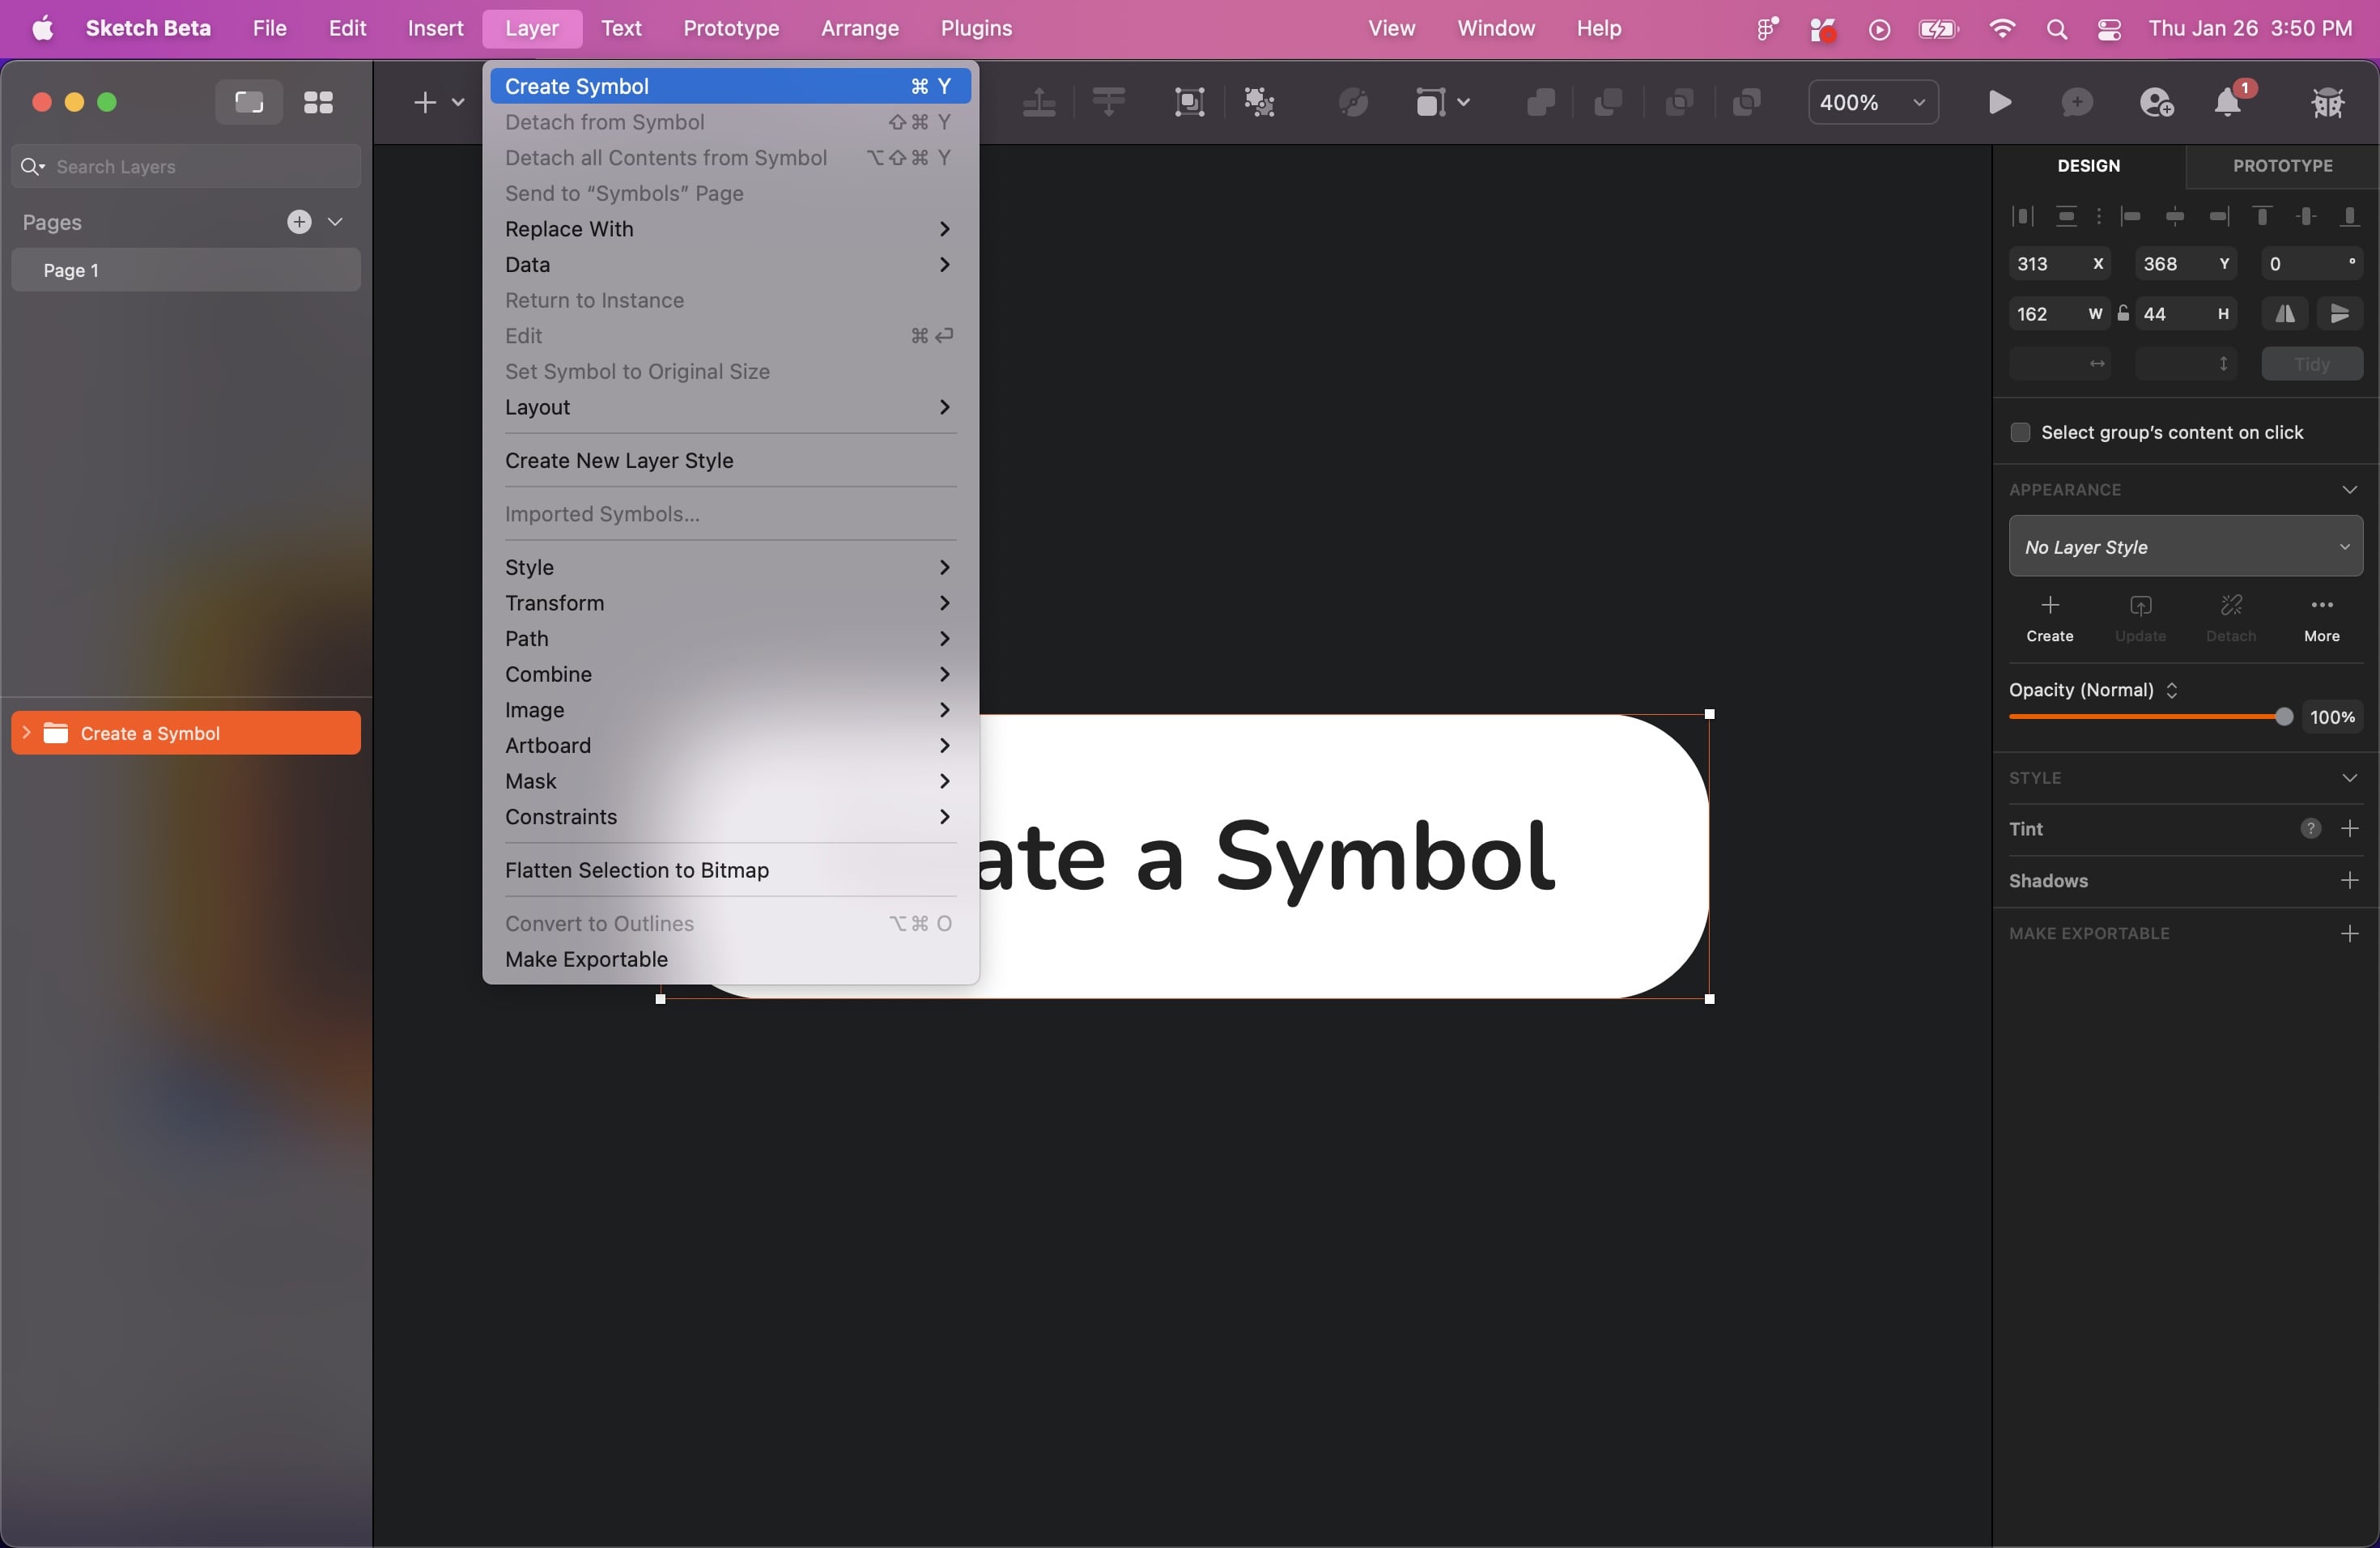
Task: Show canvas view with layer list toggle
Action: click(x=249, y=102)
